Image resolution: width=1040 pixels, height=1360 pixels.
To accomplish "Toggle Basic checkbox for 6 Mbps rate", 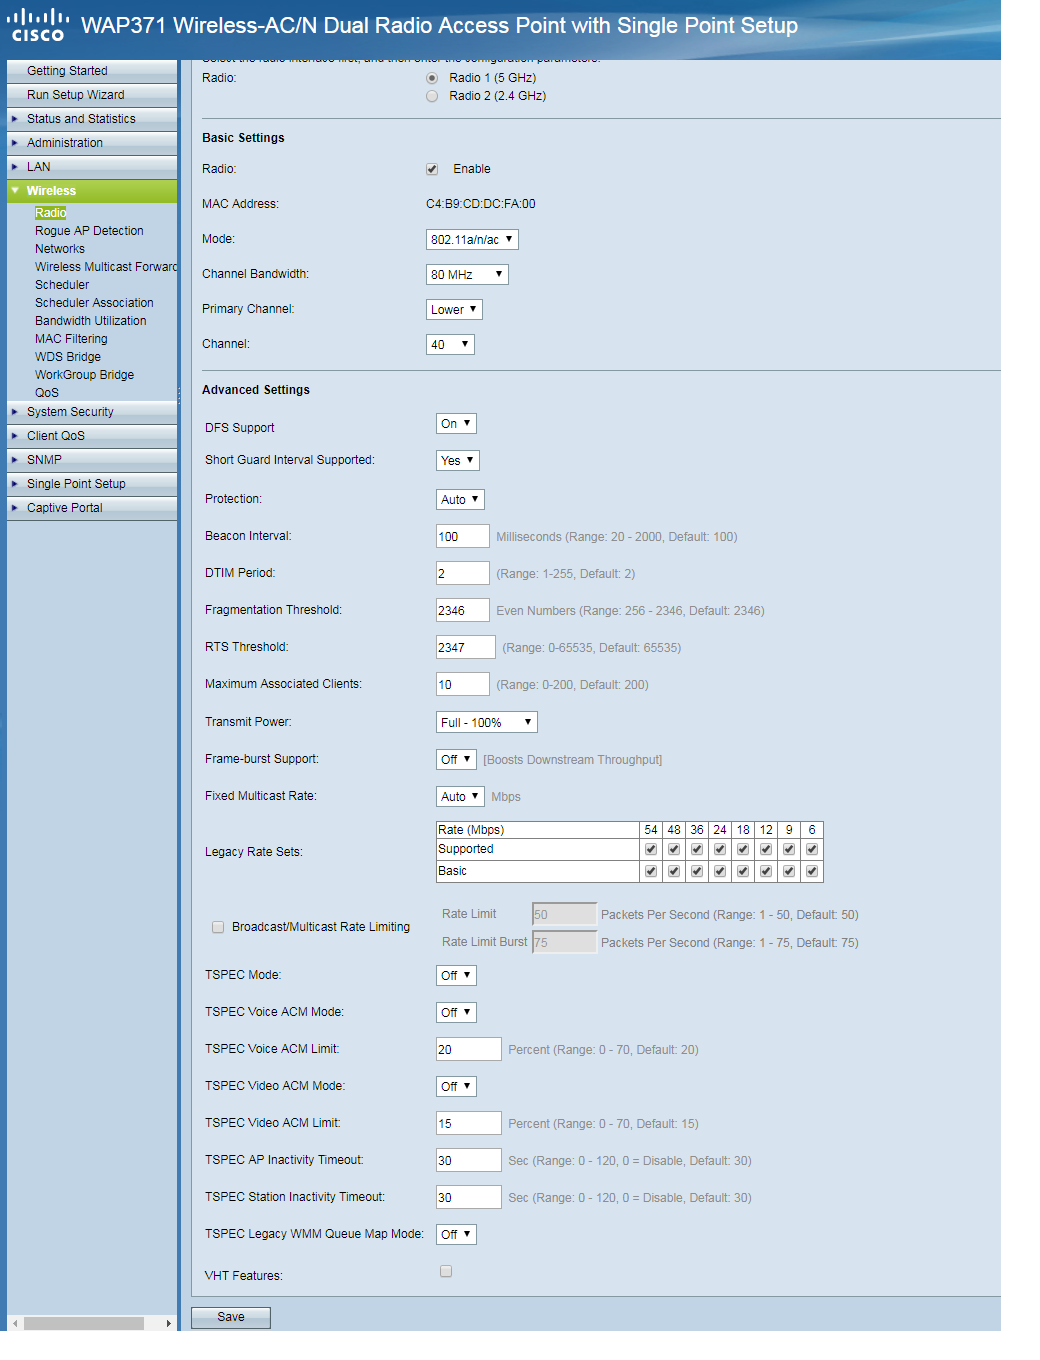I will 812,871.
